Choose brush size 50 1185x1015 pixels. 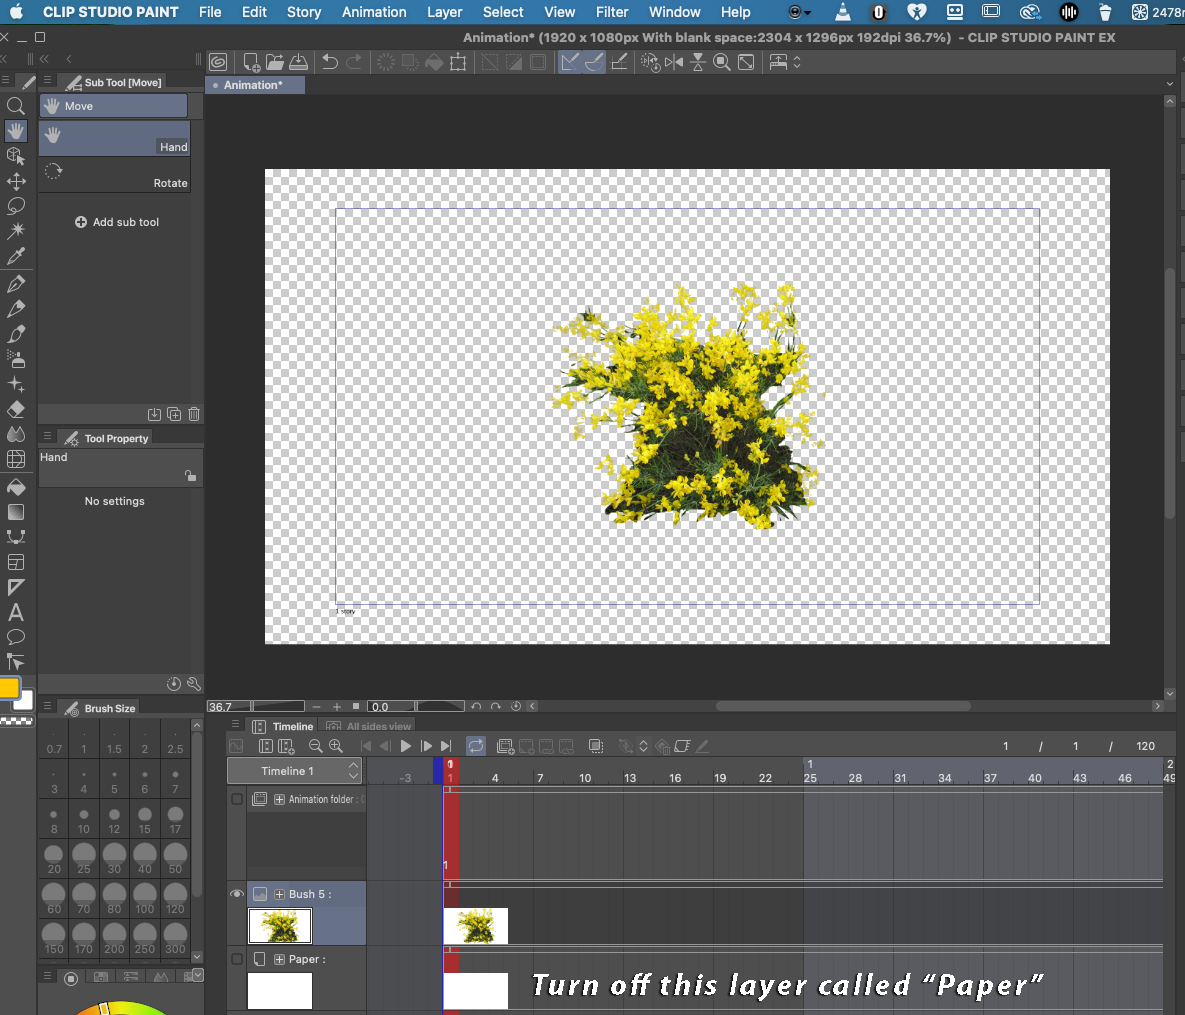[175, 858]
